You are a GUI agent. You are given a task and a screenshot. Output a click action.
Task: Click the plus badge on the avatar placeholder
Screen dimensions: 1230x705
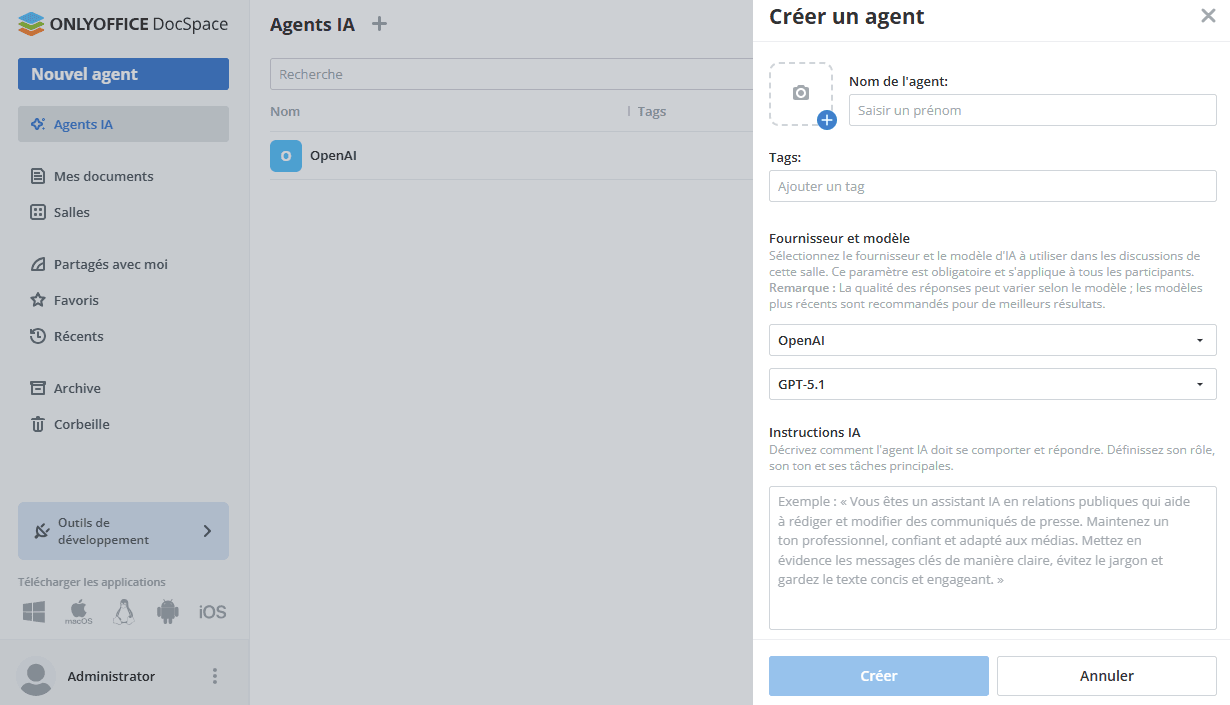coord(826,120)
